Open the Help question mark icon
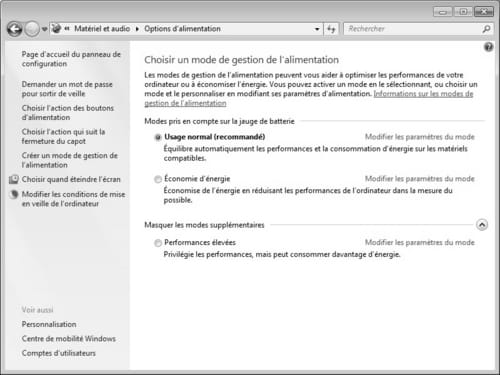Viewport: 500px width, 375px height. (488, 47)
